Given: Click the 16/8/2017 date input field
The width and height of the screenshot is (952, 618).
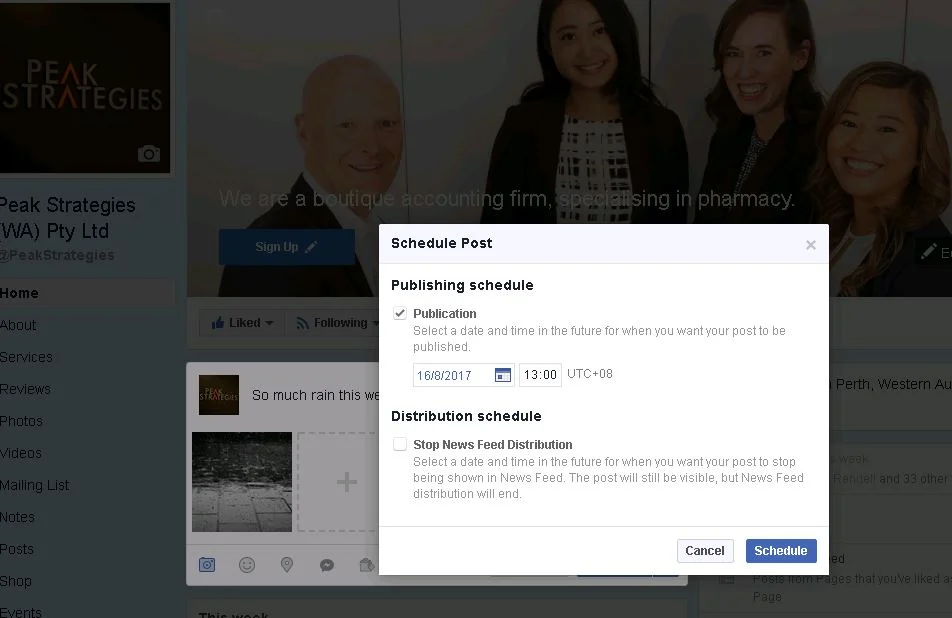Looking at the screenshot, I should (x=464, y=375).
